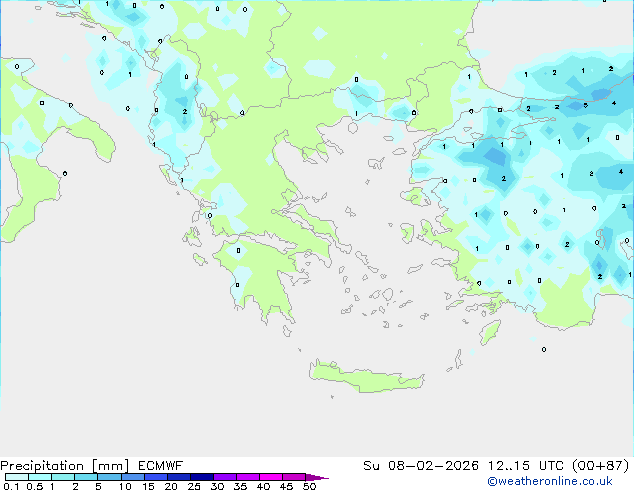Select the '(00+87)' forecast offset text

coord(601,466)
